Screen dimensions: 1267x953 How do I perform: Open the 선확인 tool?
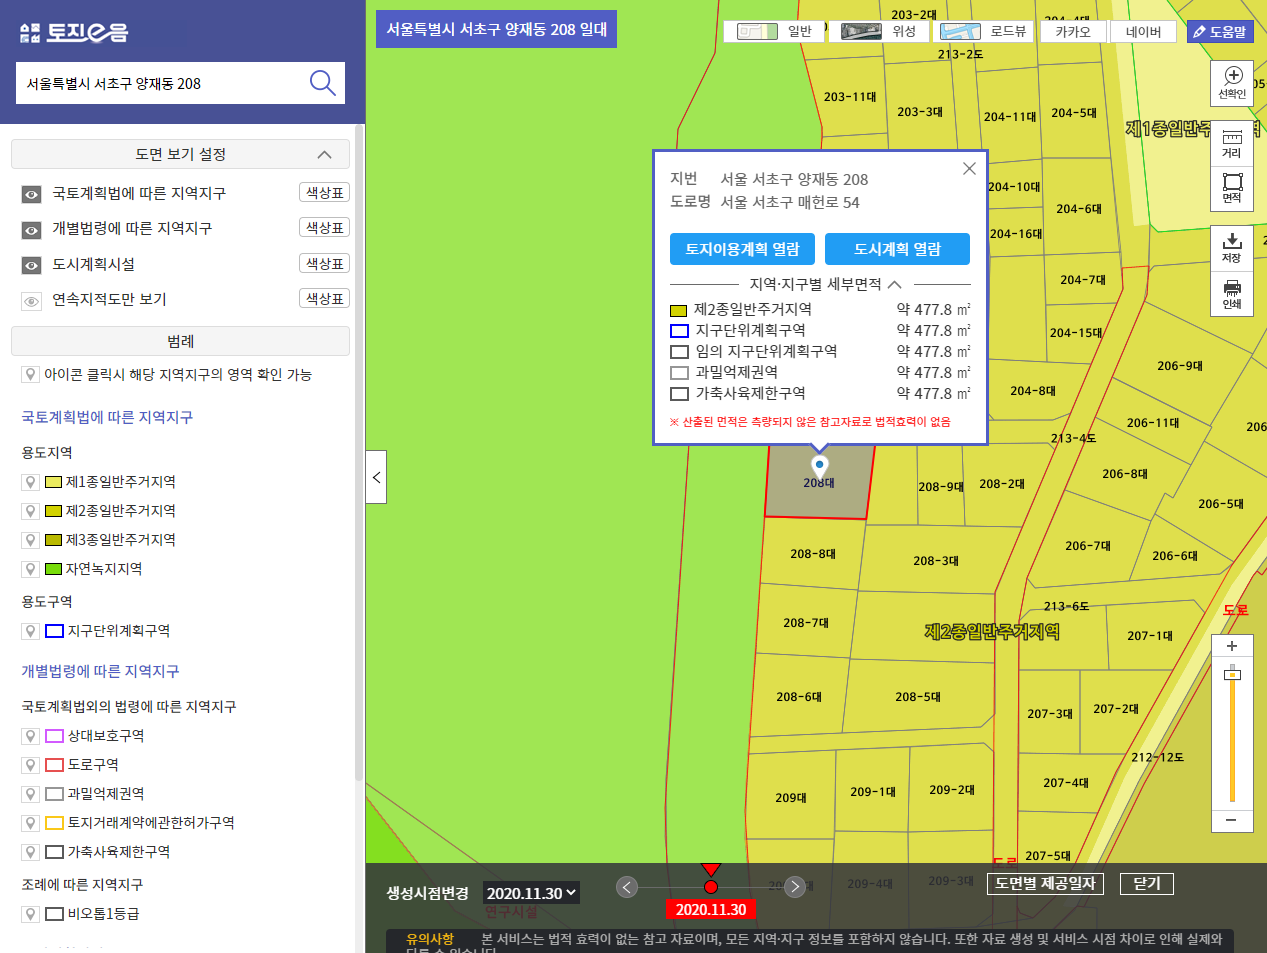click(1232, 82)
